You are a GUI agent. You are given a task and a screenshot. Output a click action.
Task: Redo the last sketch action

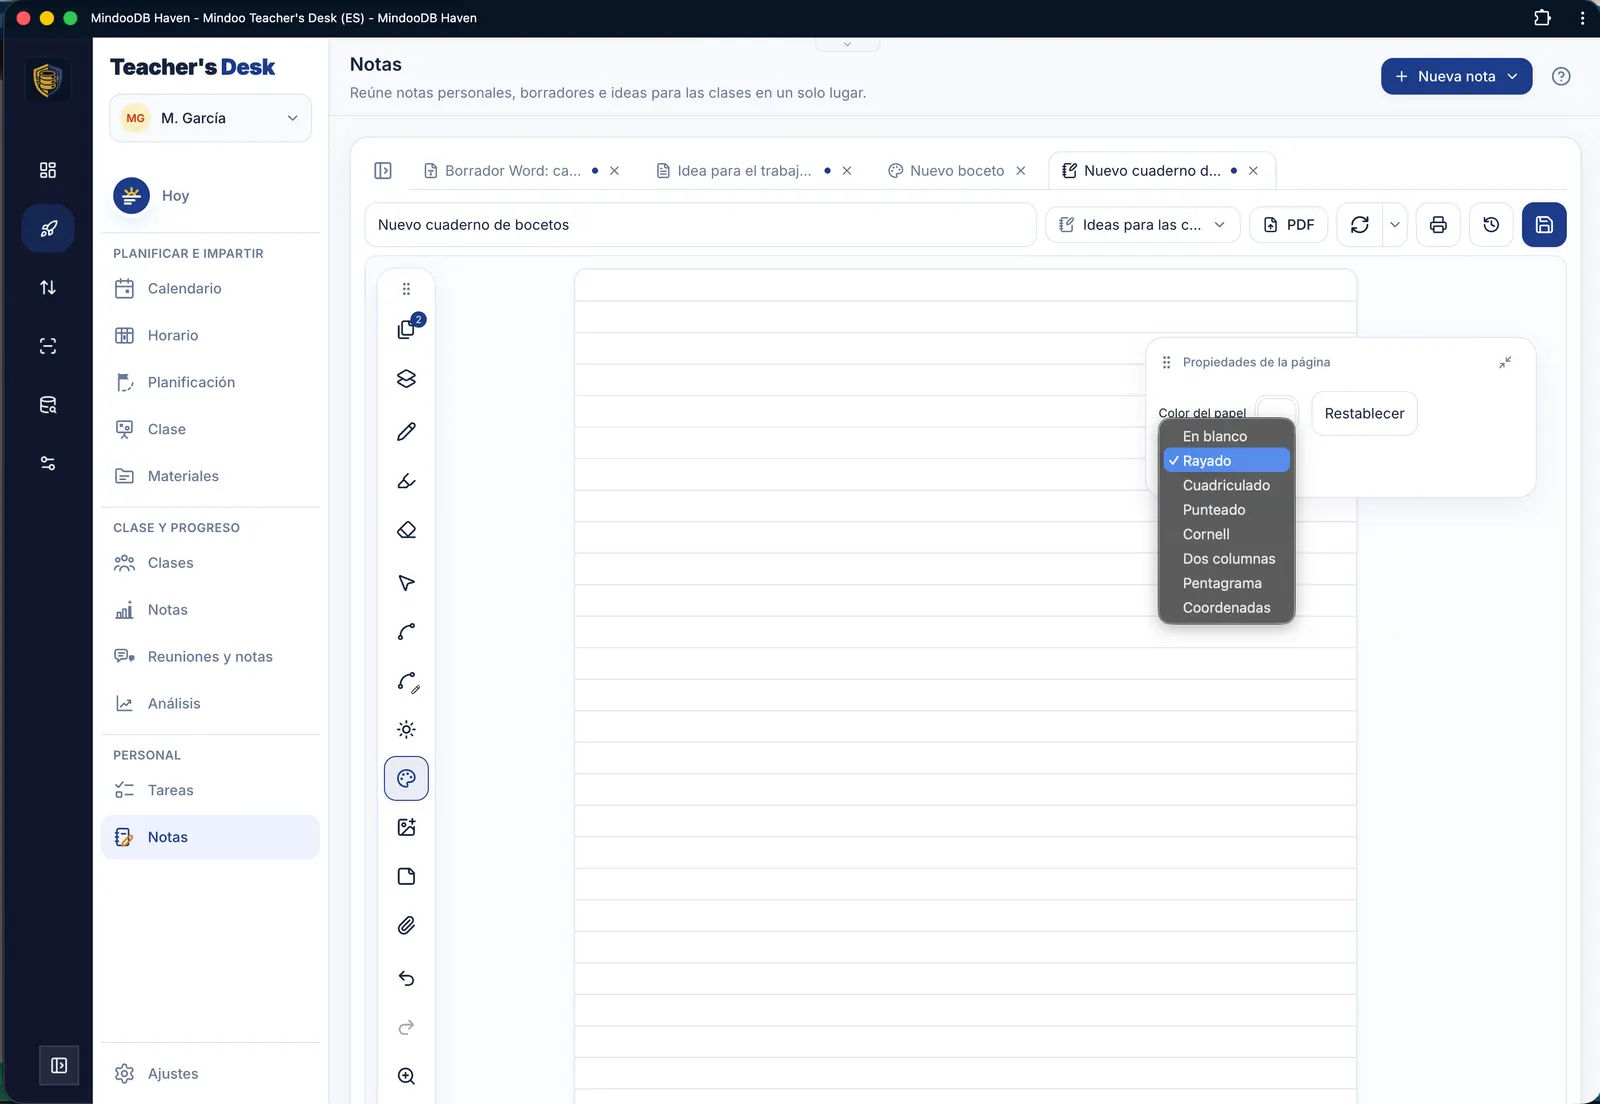[406, 1028]
